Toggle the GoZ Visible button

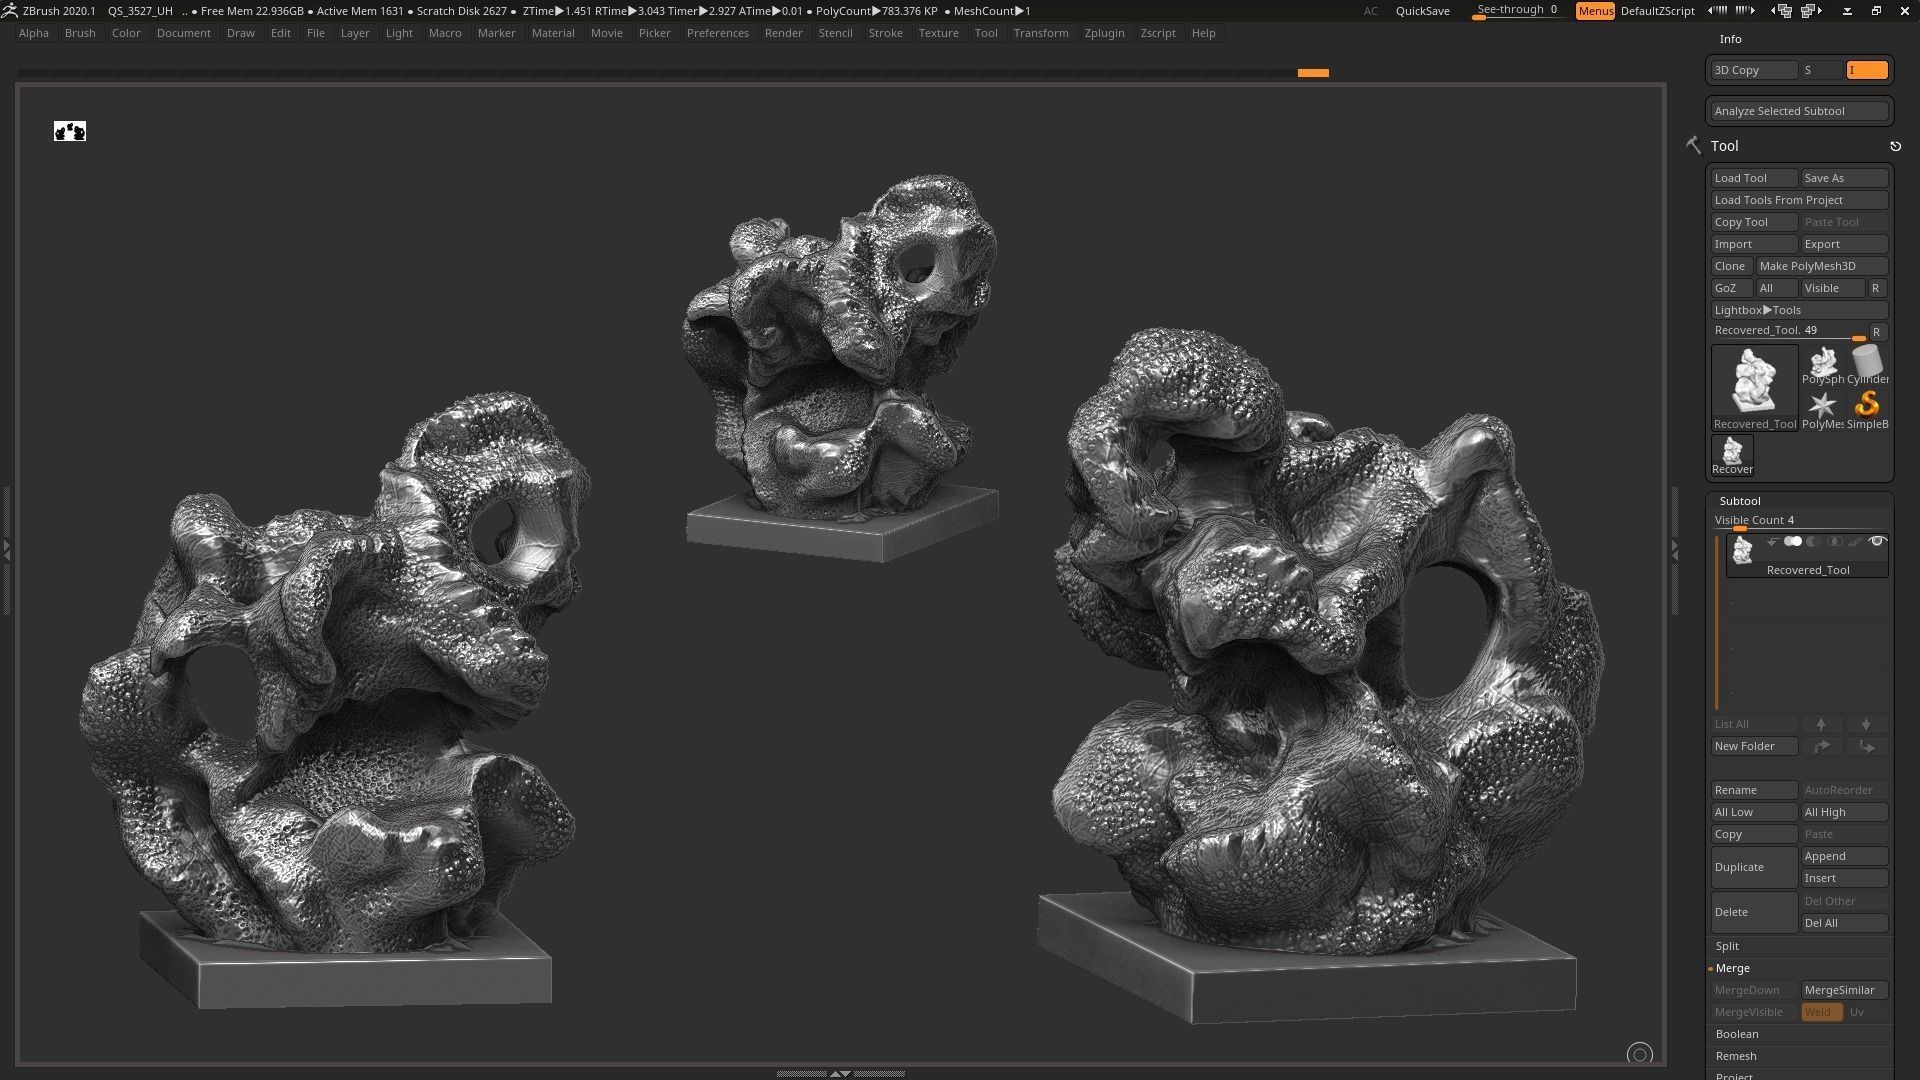(1832, 288)
